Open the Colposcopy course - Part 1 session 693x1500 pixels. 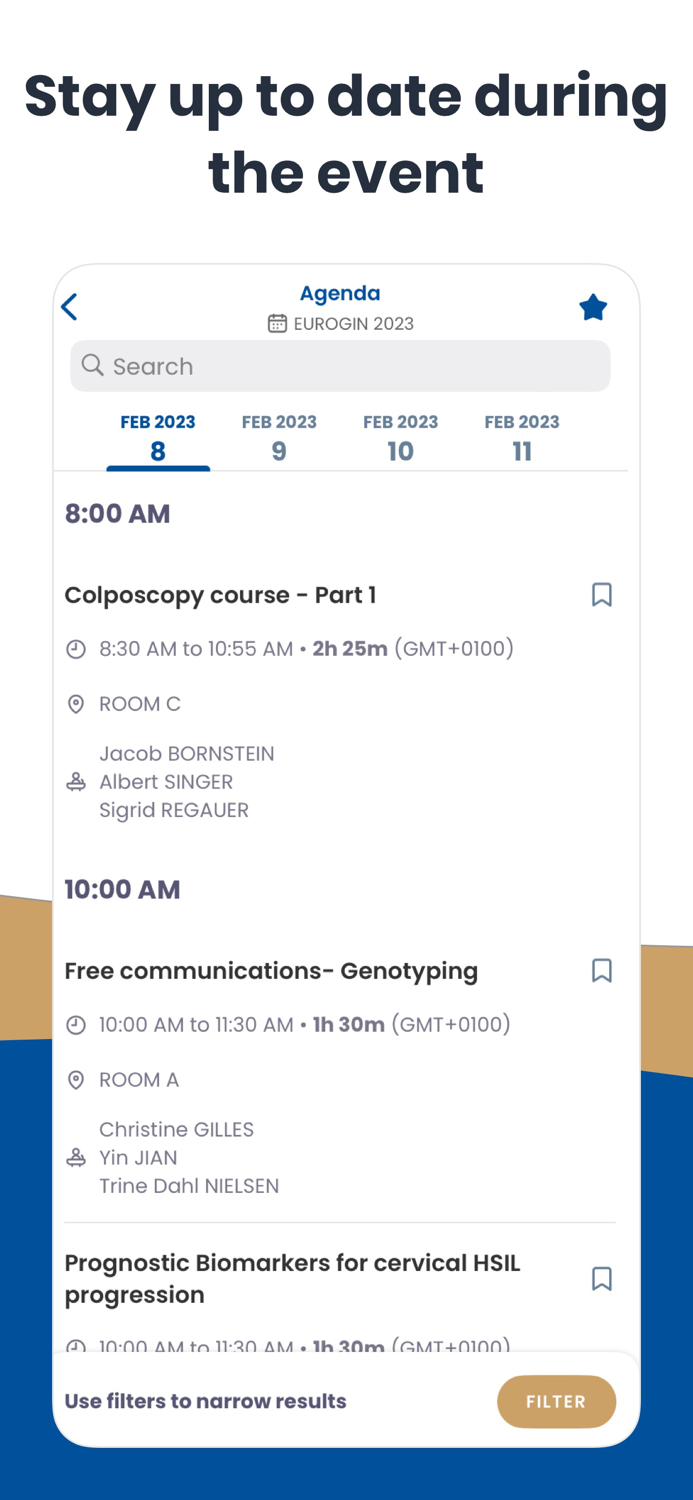point(220,594)
